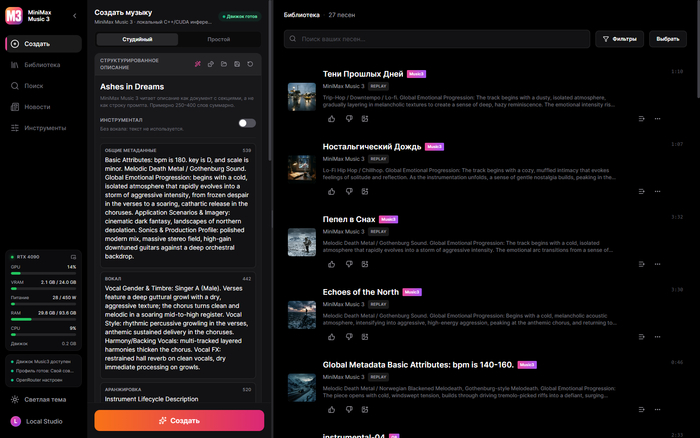The width and height of the screenshot is (700, 438).
Task: Click the reuse-prompt icon for Echoes of the North
Action: coord(365,337)
